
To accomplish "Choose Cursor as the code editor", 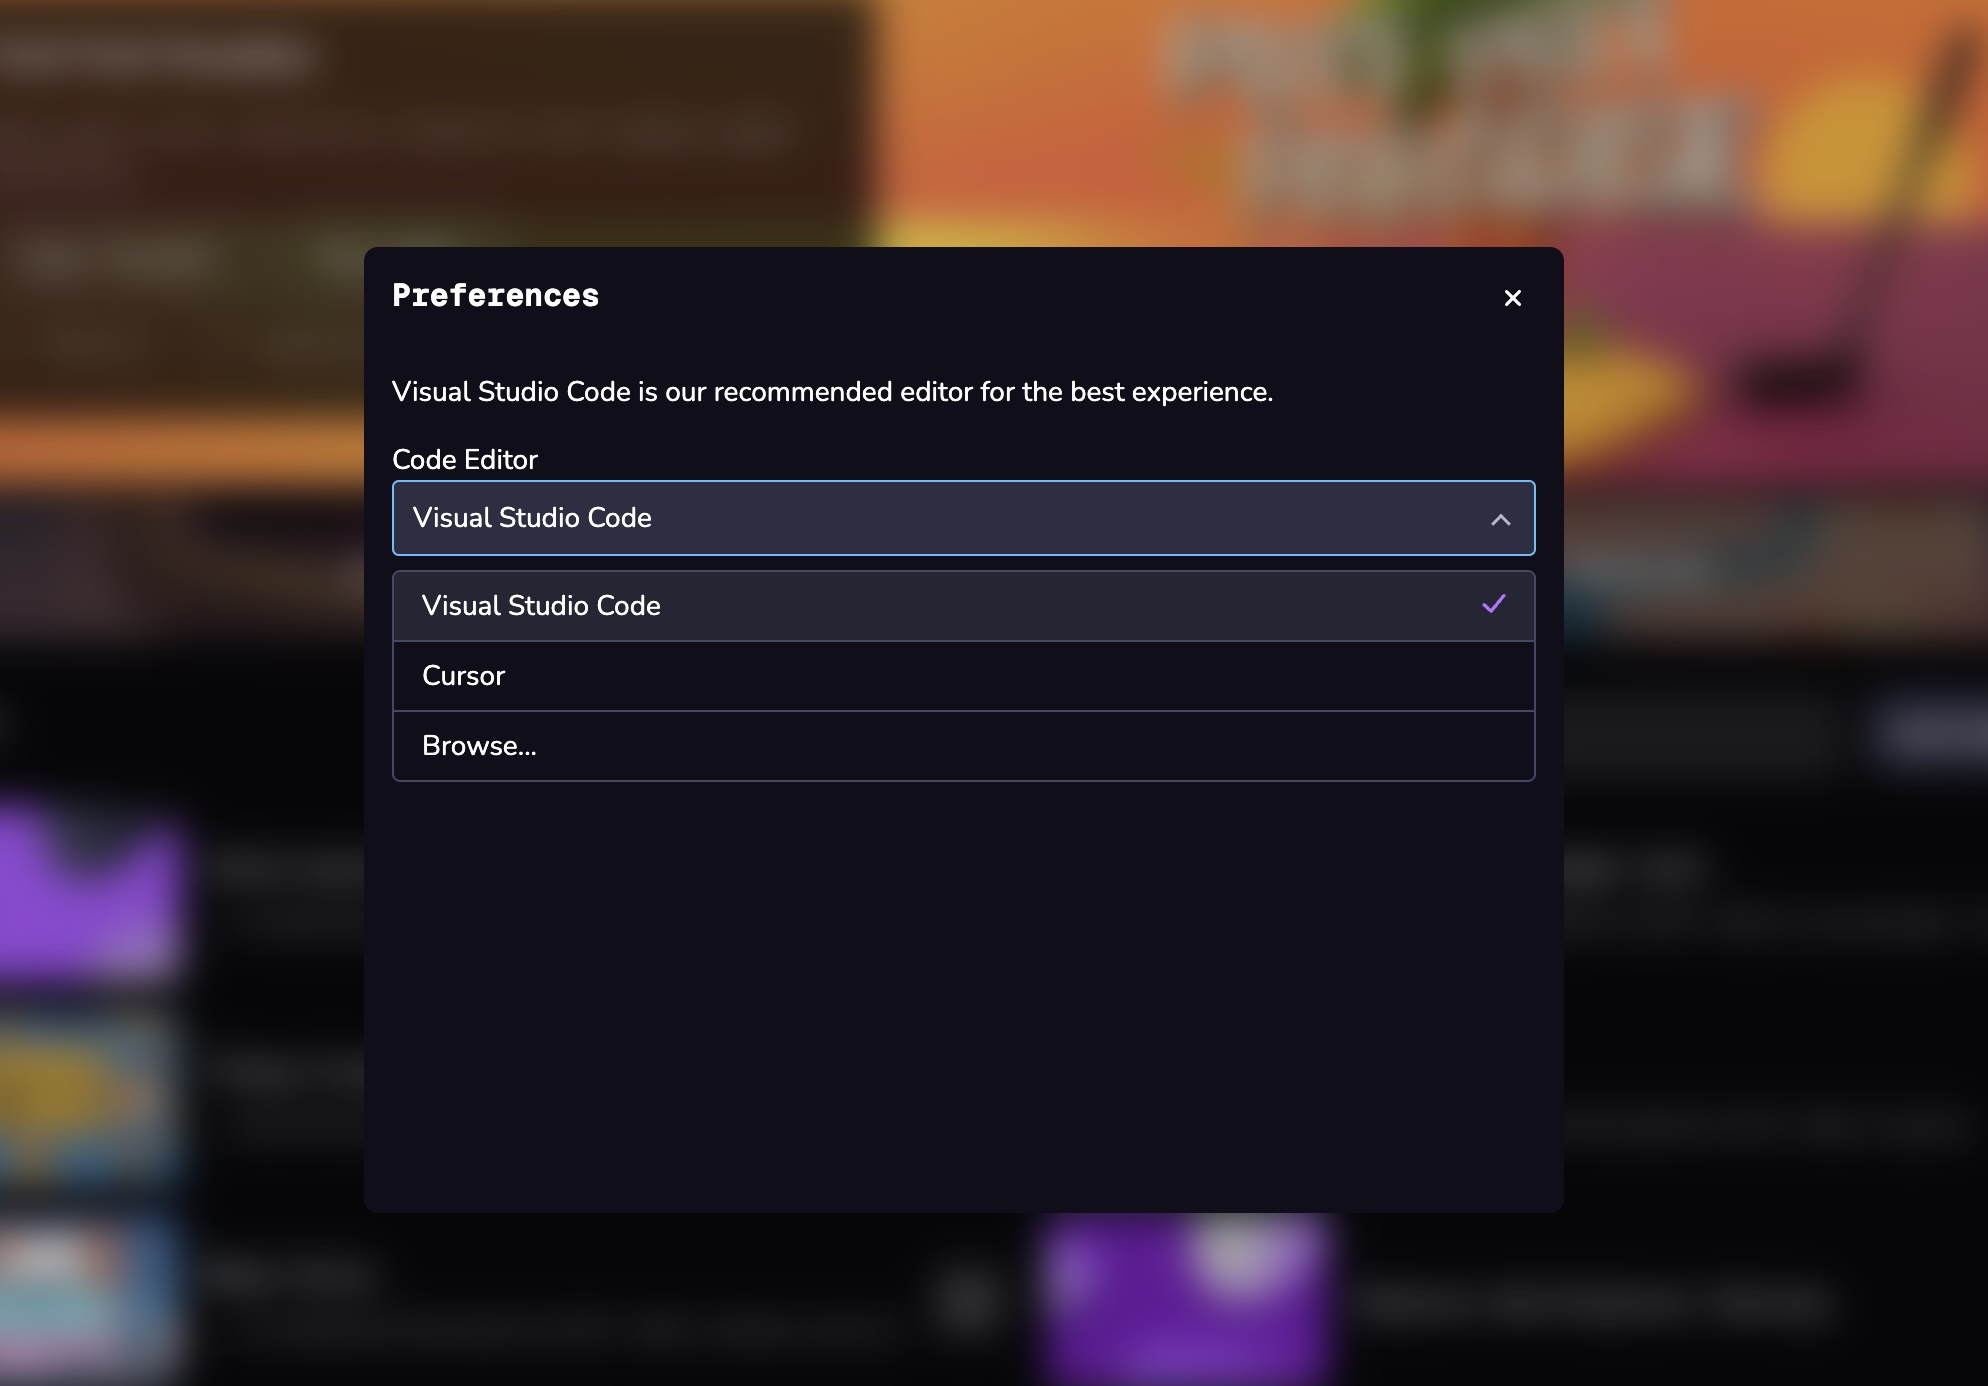I will click(464, 676).
